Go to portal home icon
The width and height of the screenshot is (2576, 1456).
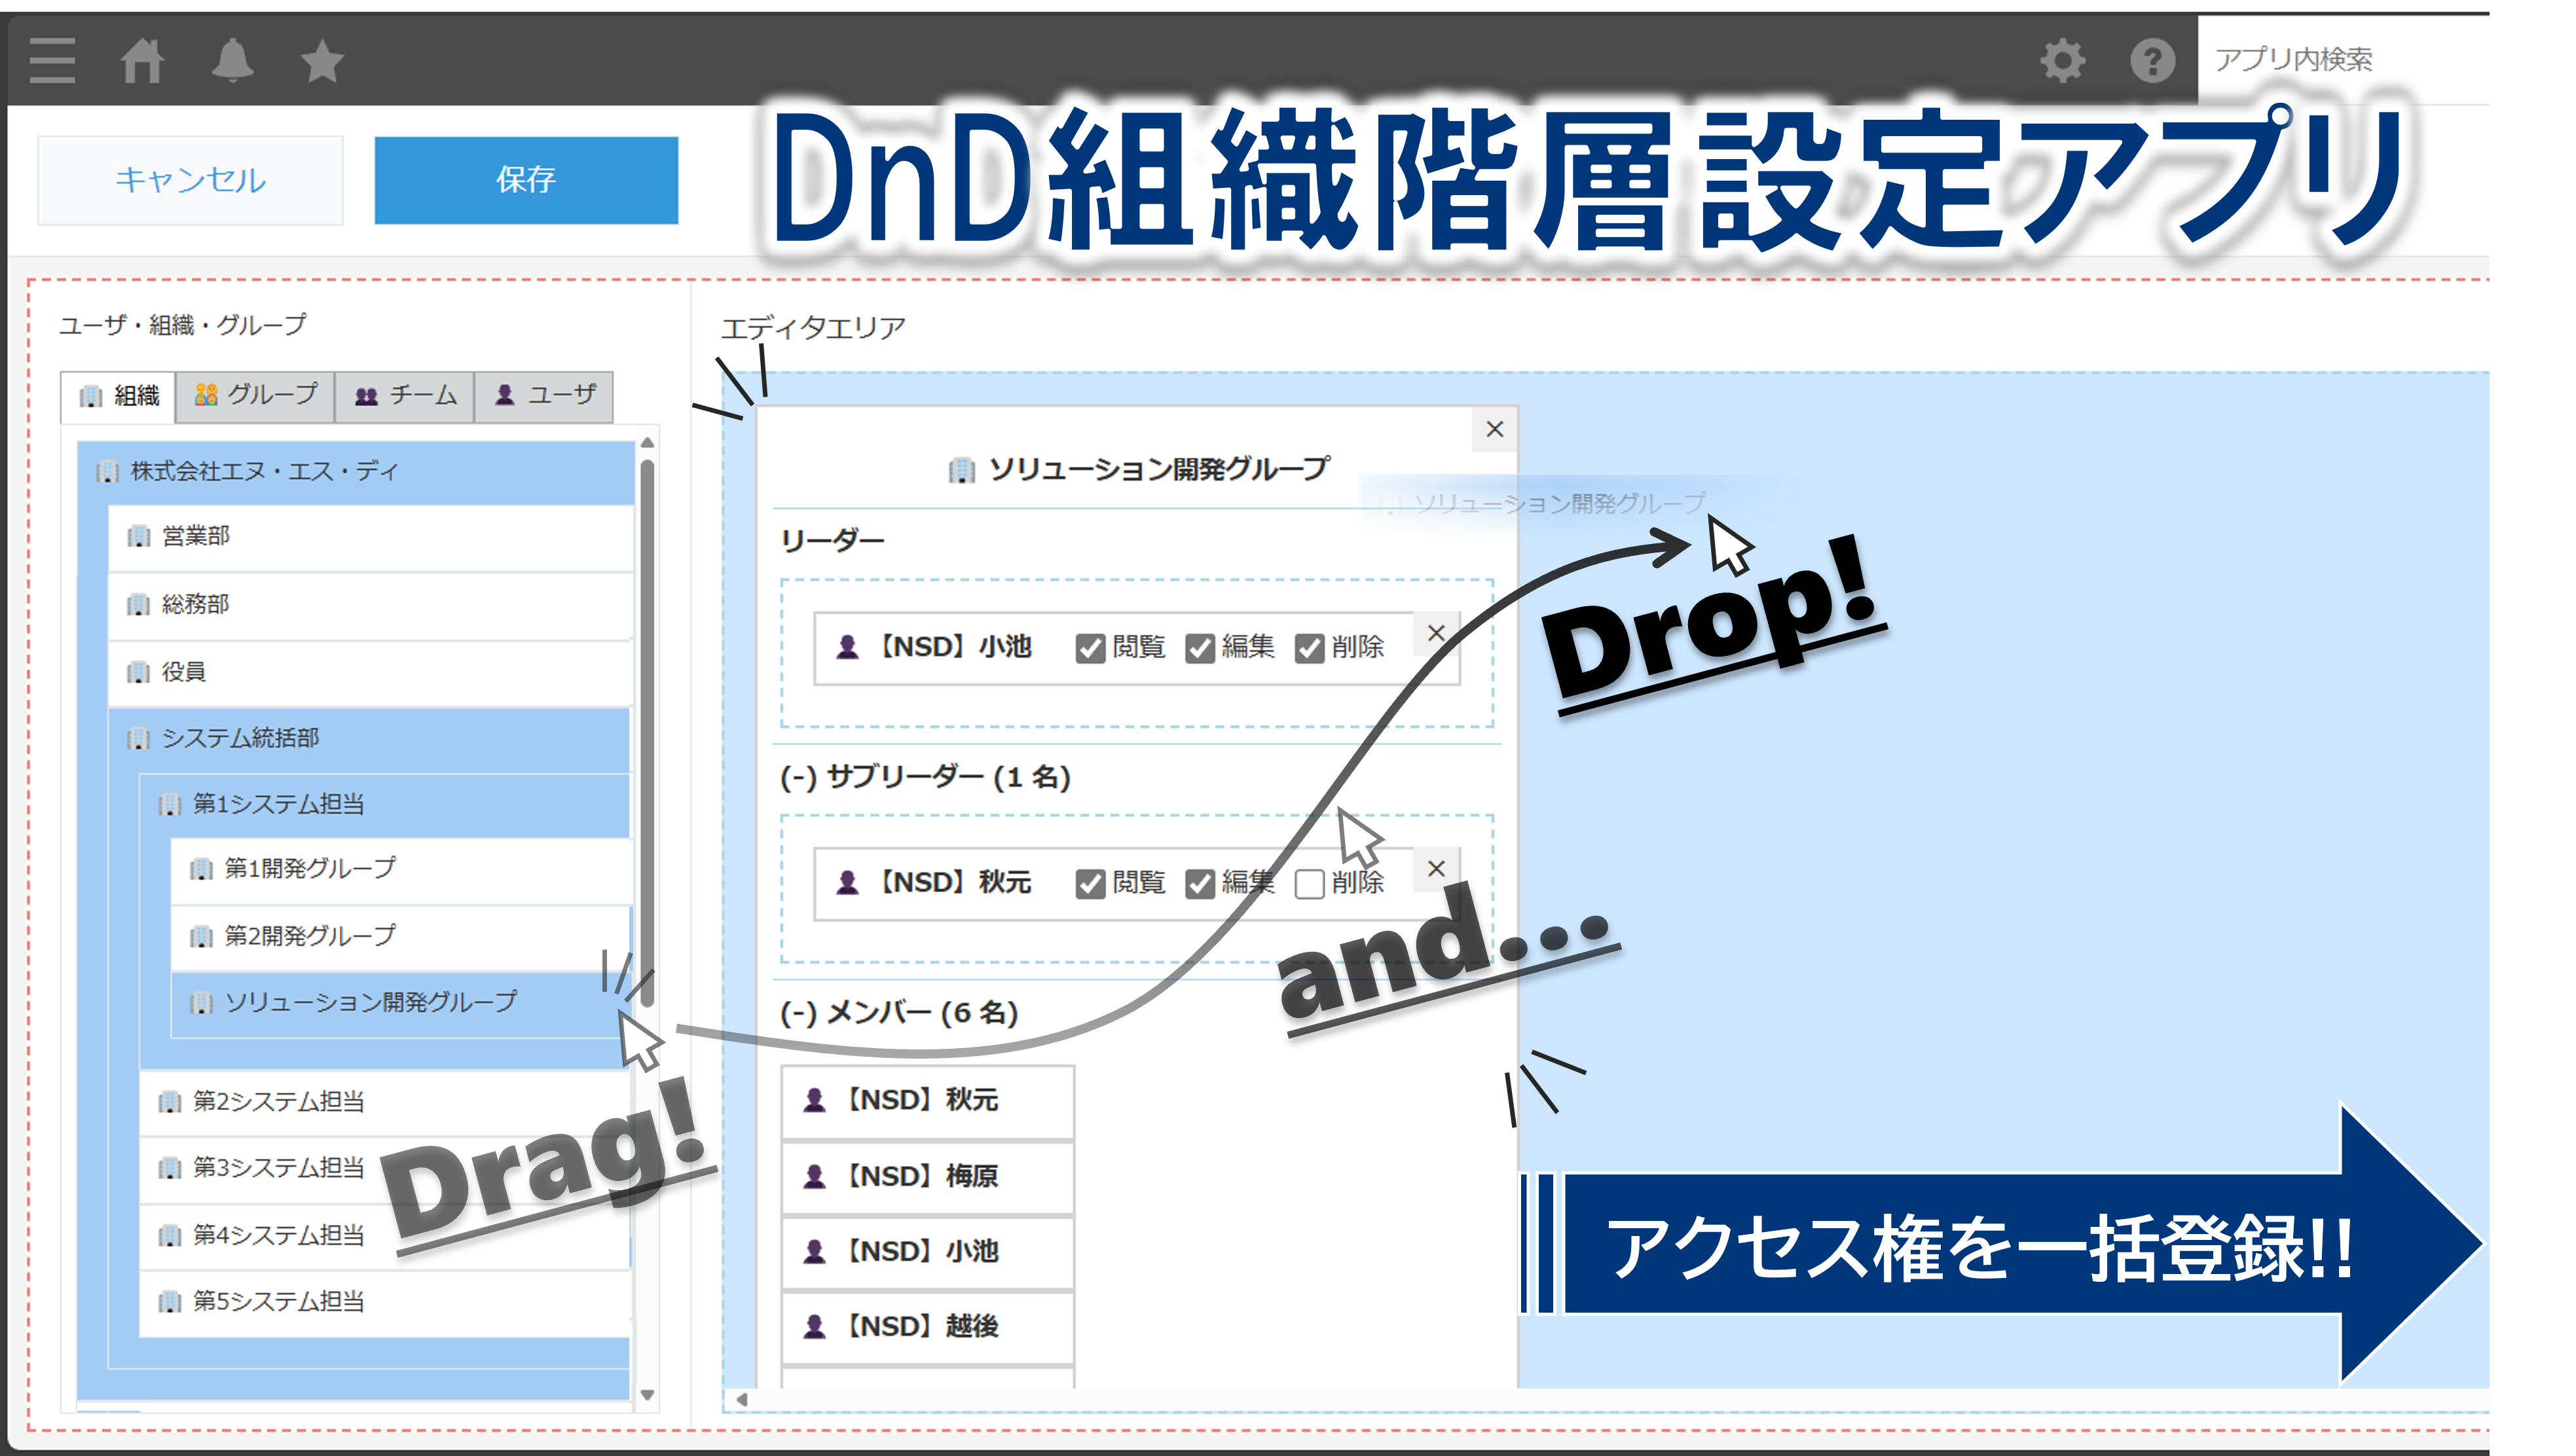coord(142,60)
